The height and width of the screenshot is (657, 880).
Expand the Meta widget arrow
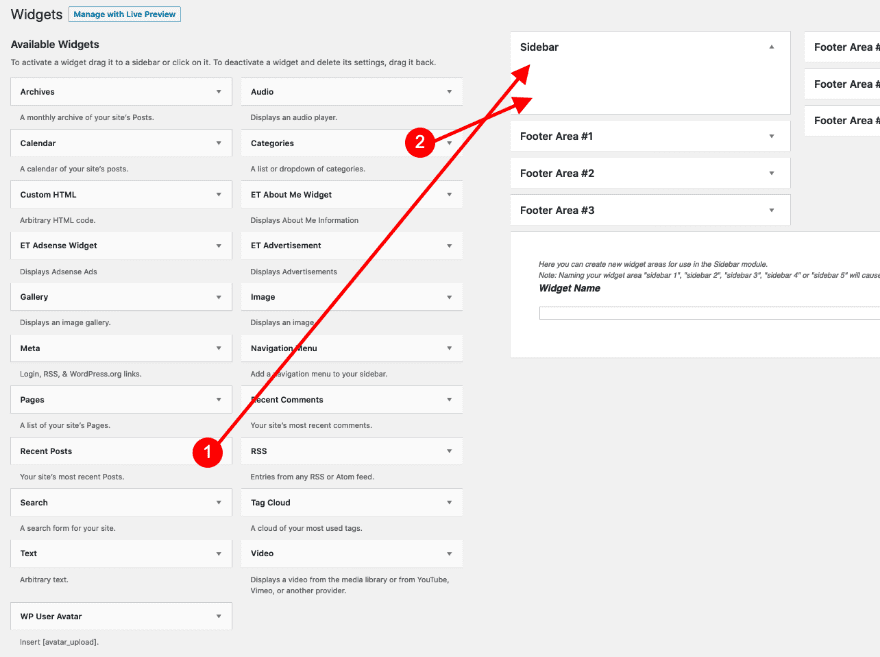218,348
